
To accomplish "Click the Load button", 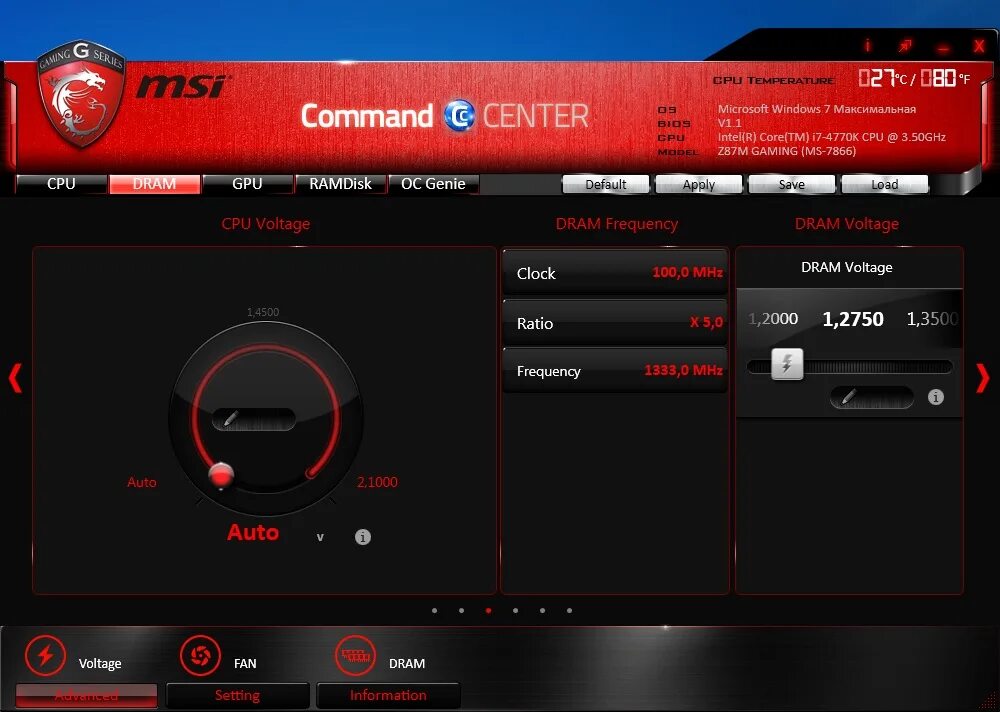I will point(885,184).
